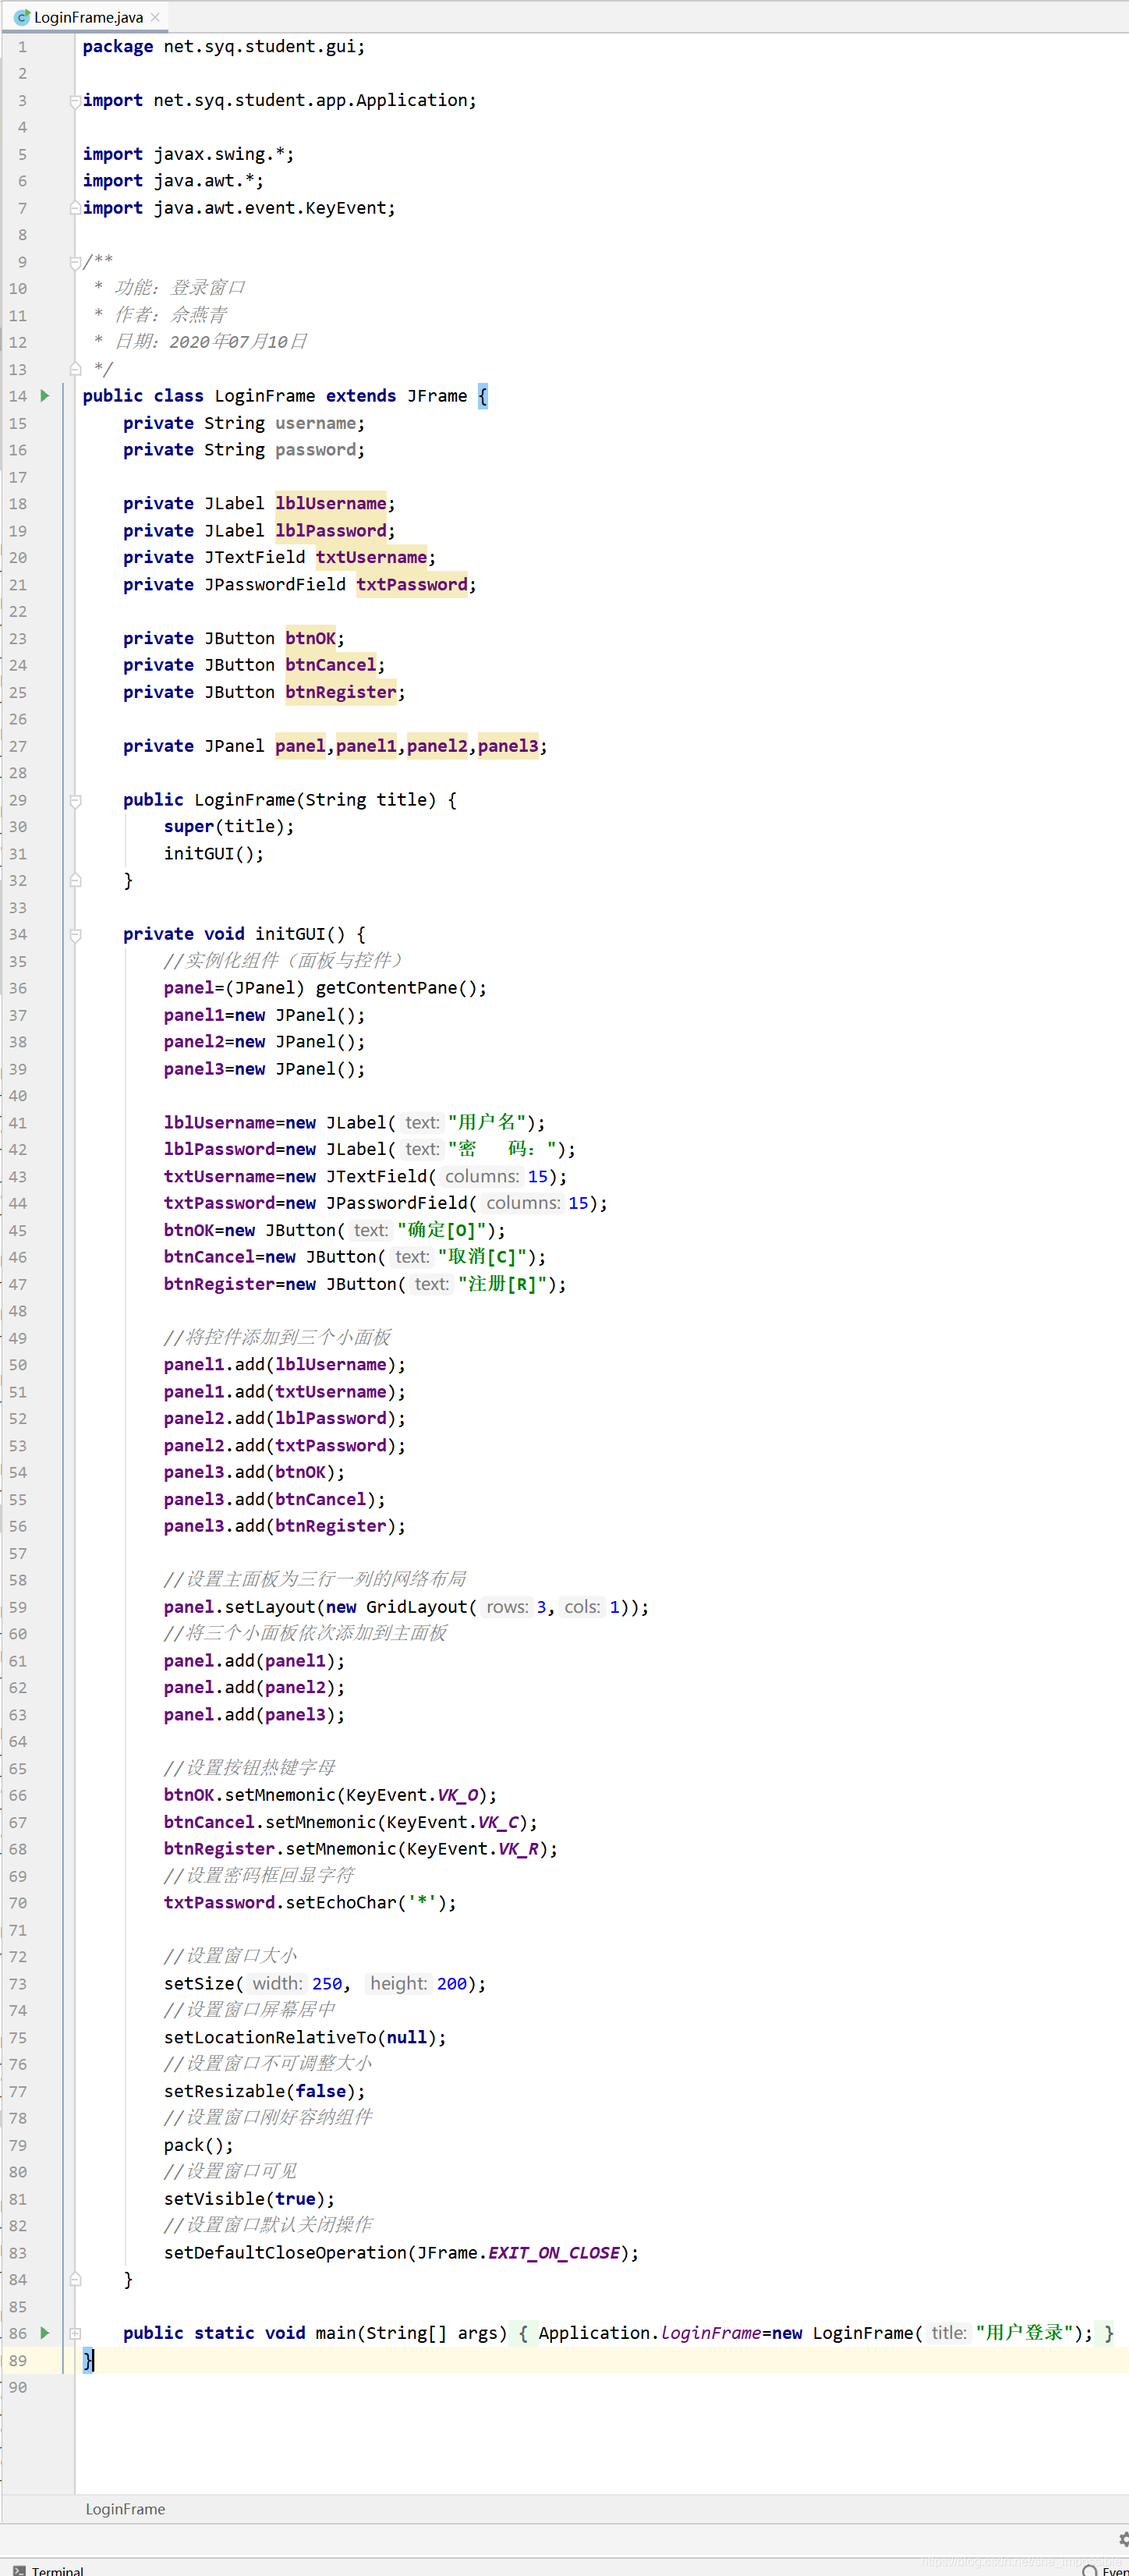Collapse the initGUI method at line 34
The height and width of the screenshot is (2576, 1129).
[x=75, y=934]
